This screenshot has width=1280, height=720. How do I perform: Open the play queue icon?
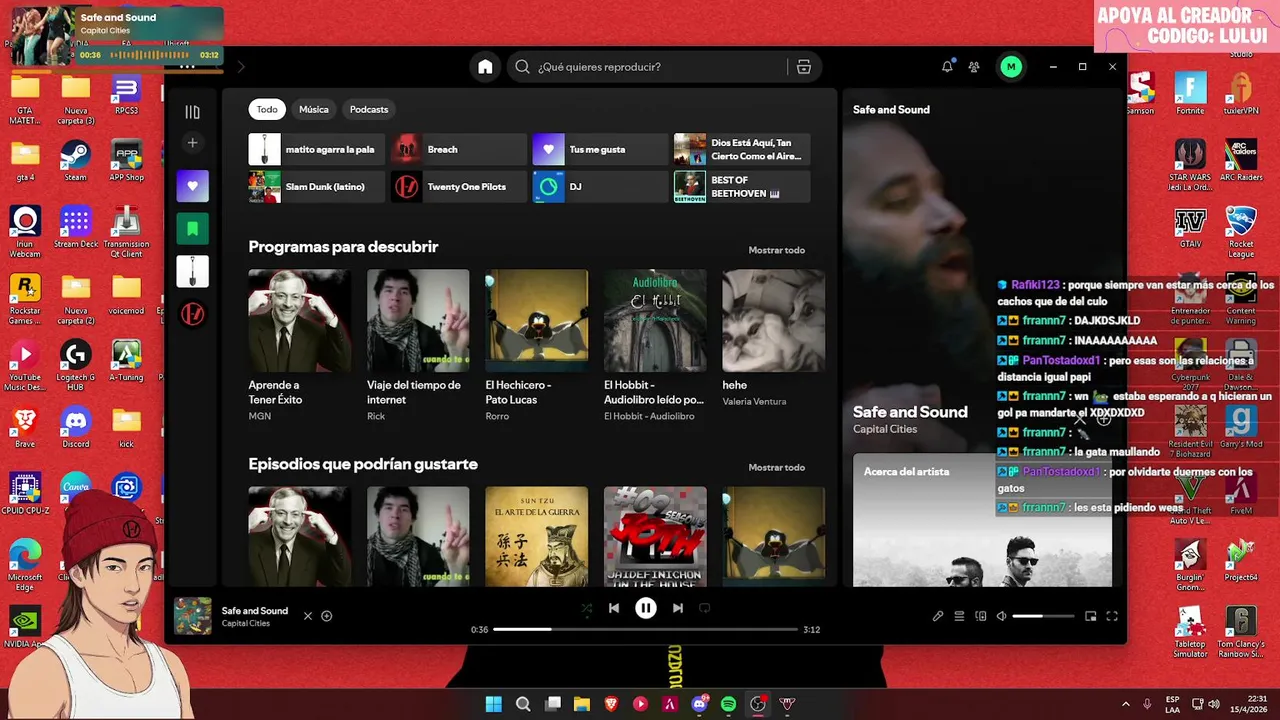tap(959, 616)
